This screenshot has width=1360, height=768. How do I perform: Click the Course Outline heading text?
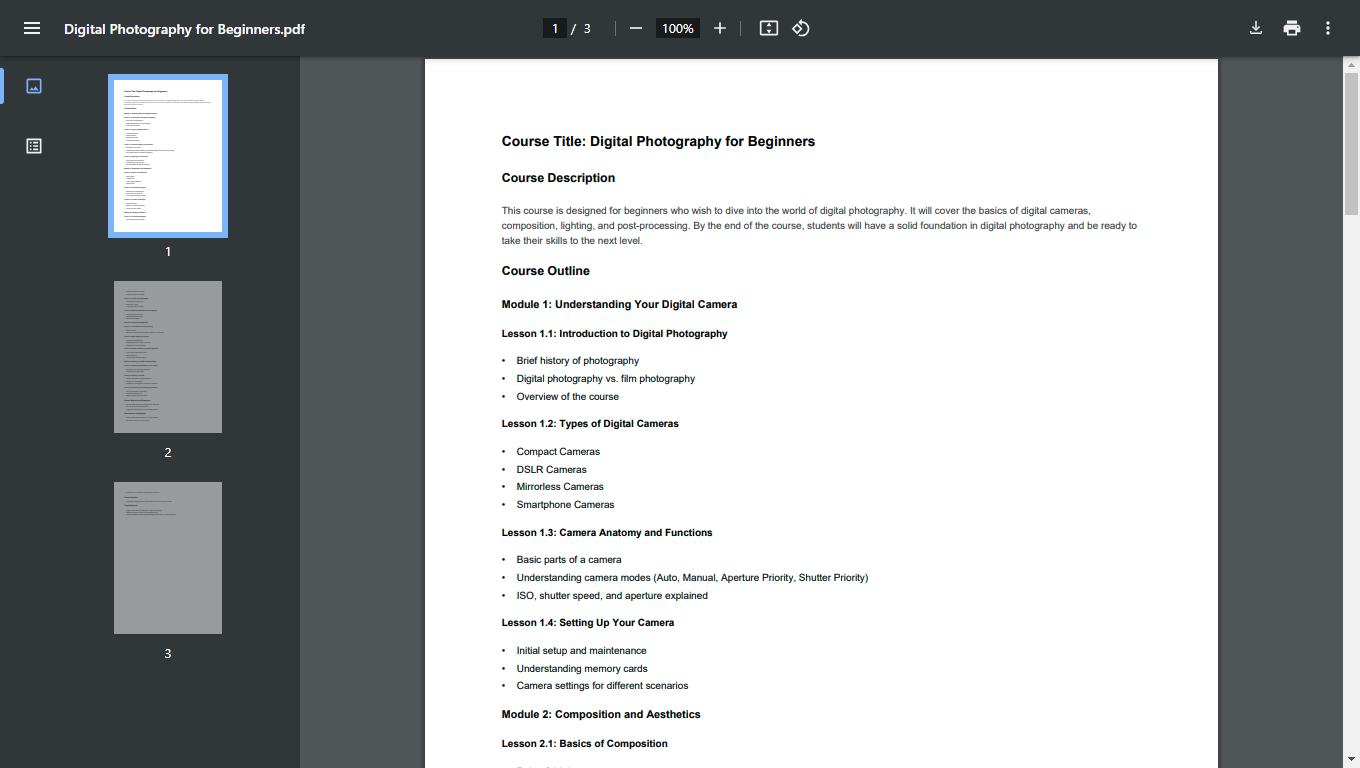pos(546,271)
